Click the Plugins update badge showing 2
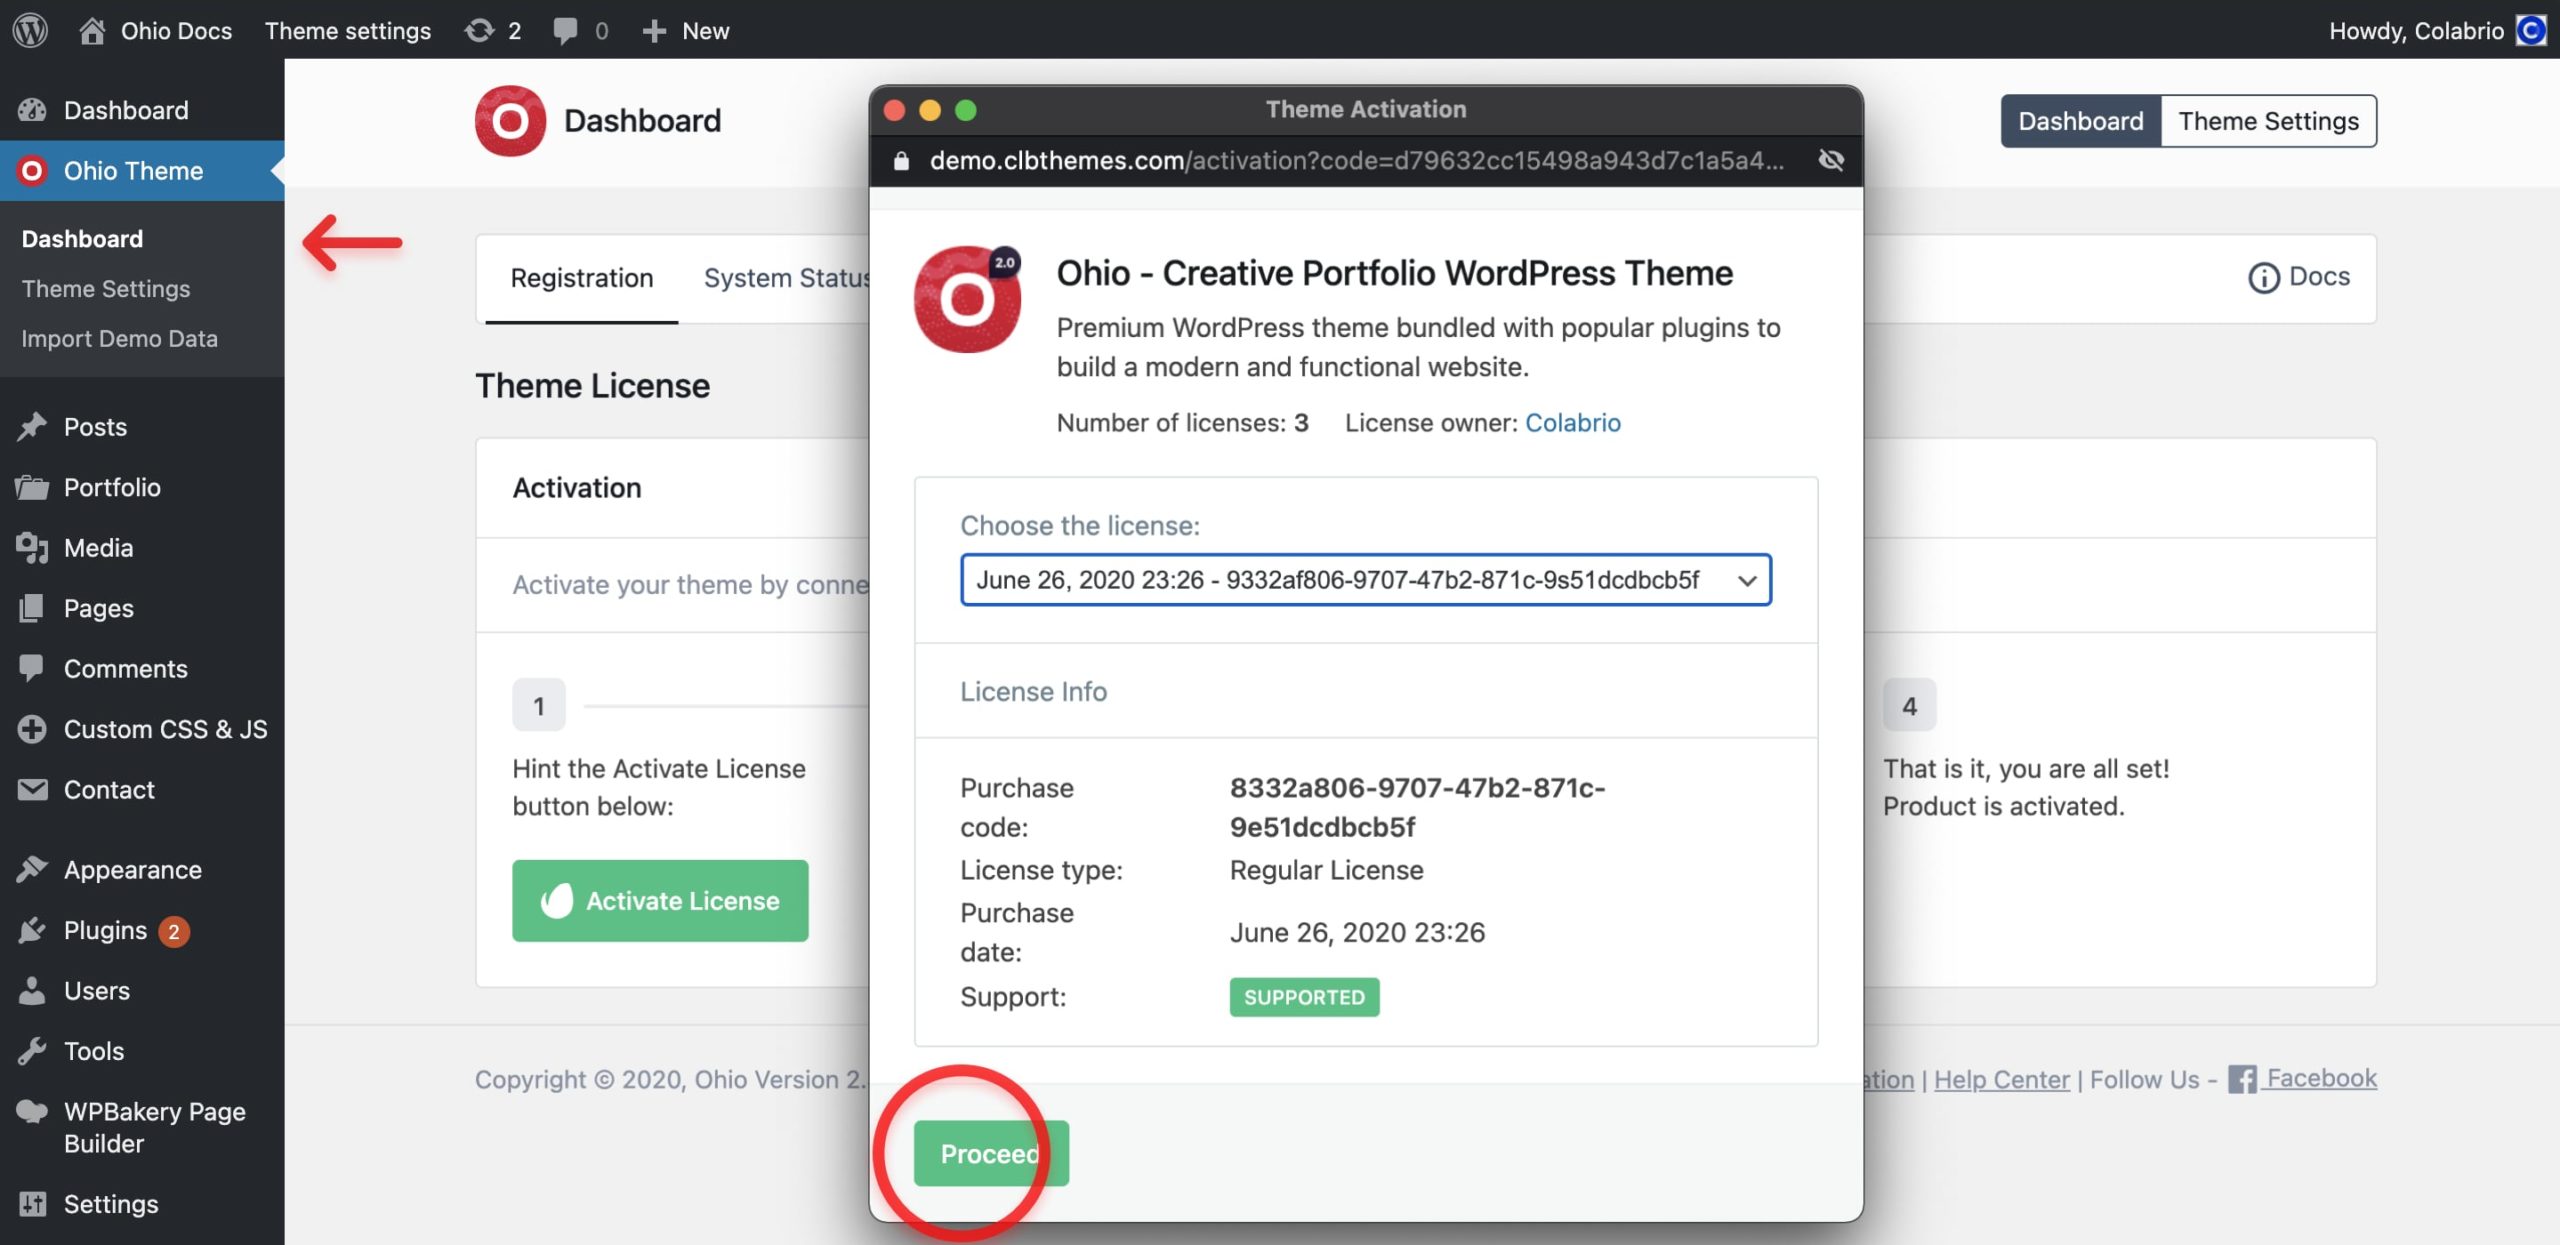Image resolution: width=2560 pixels, height=1245 pixels. 174,932
